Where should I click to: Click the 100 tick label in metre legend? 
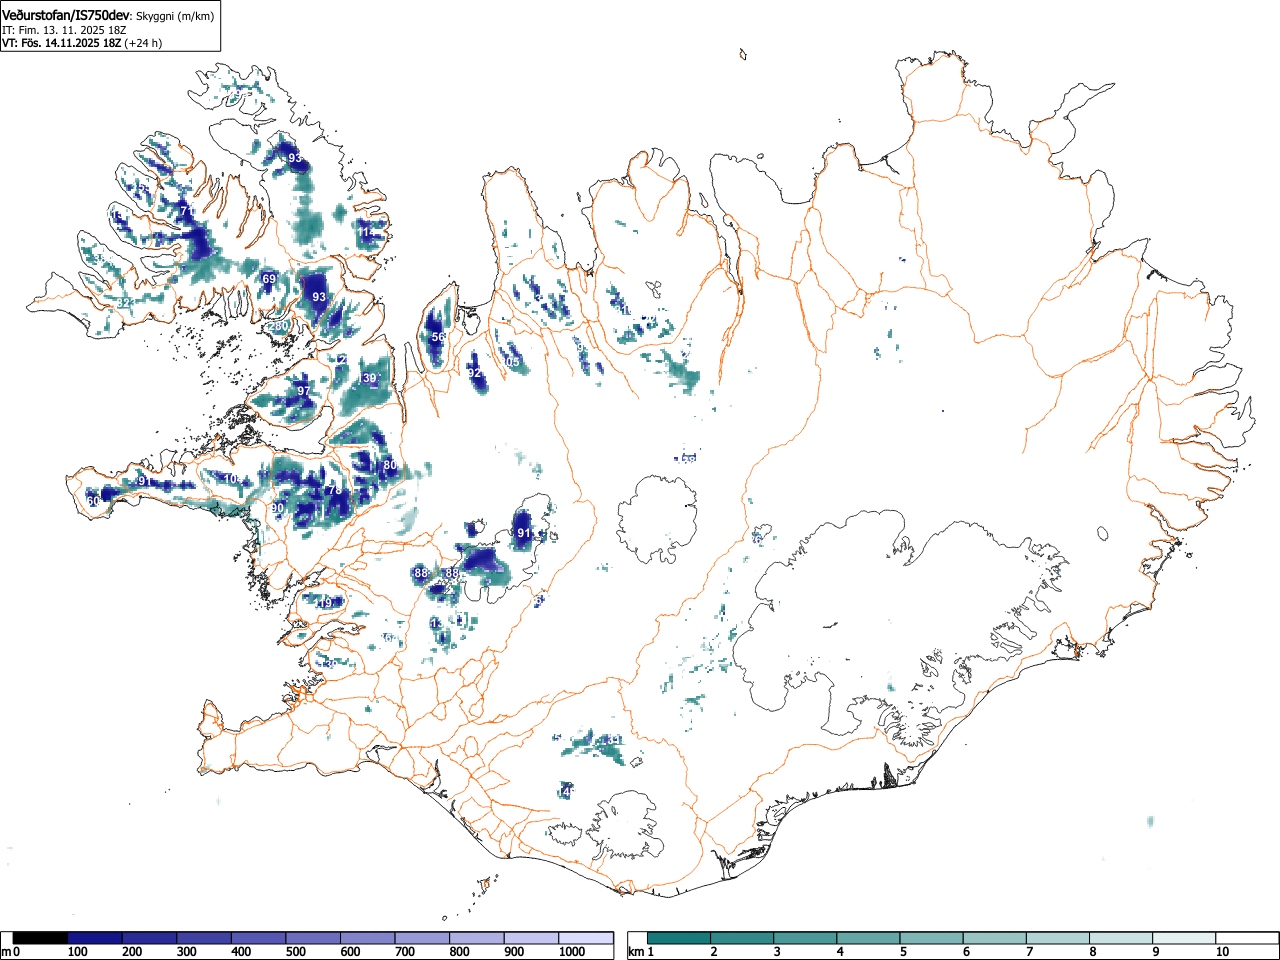click(77, 952)
